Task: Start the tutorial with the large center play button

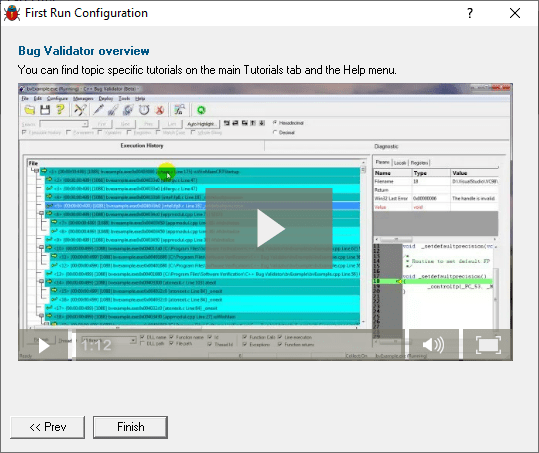Action: [269, 228]
